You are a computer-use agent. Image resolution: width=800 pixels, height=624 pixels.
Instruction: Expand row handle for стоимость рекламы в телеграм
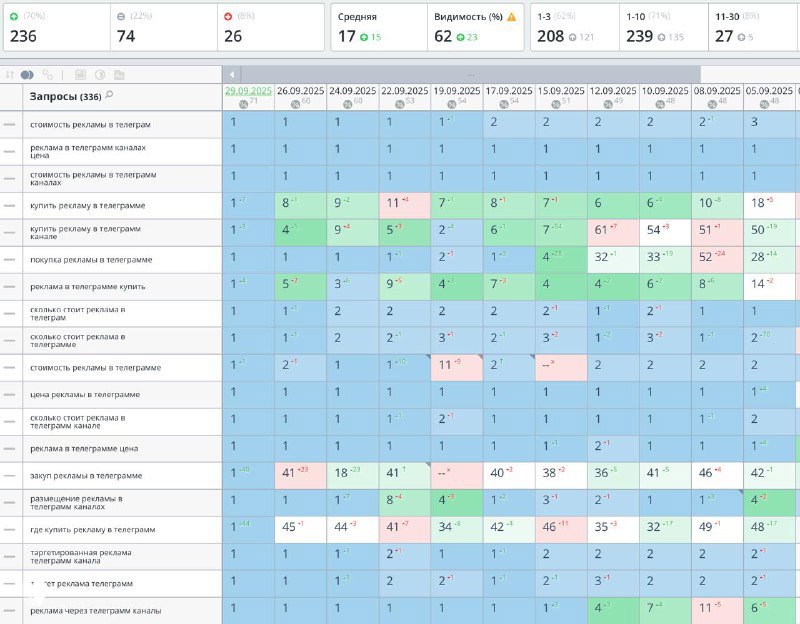pos(9,124)
